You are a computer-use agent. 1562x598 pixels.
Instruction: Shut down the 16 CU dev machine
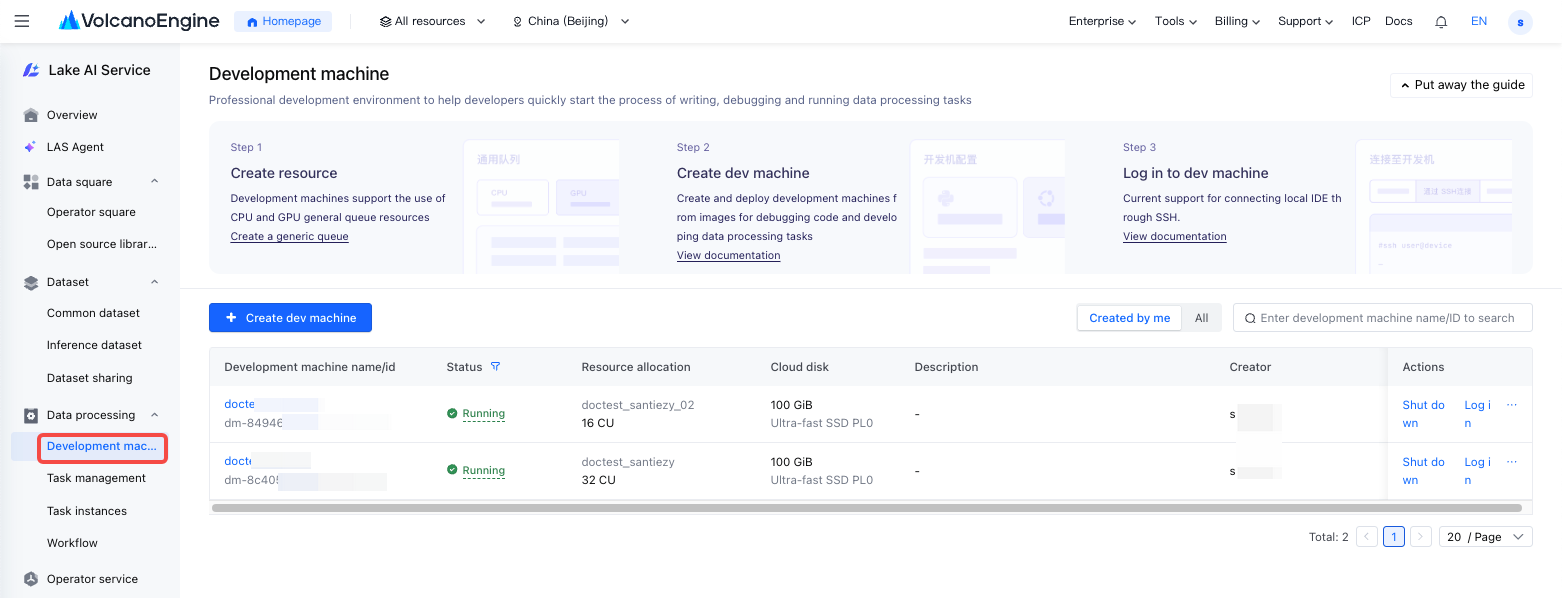pyautogui.click(x=1424, y=414)
